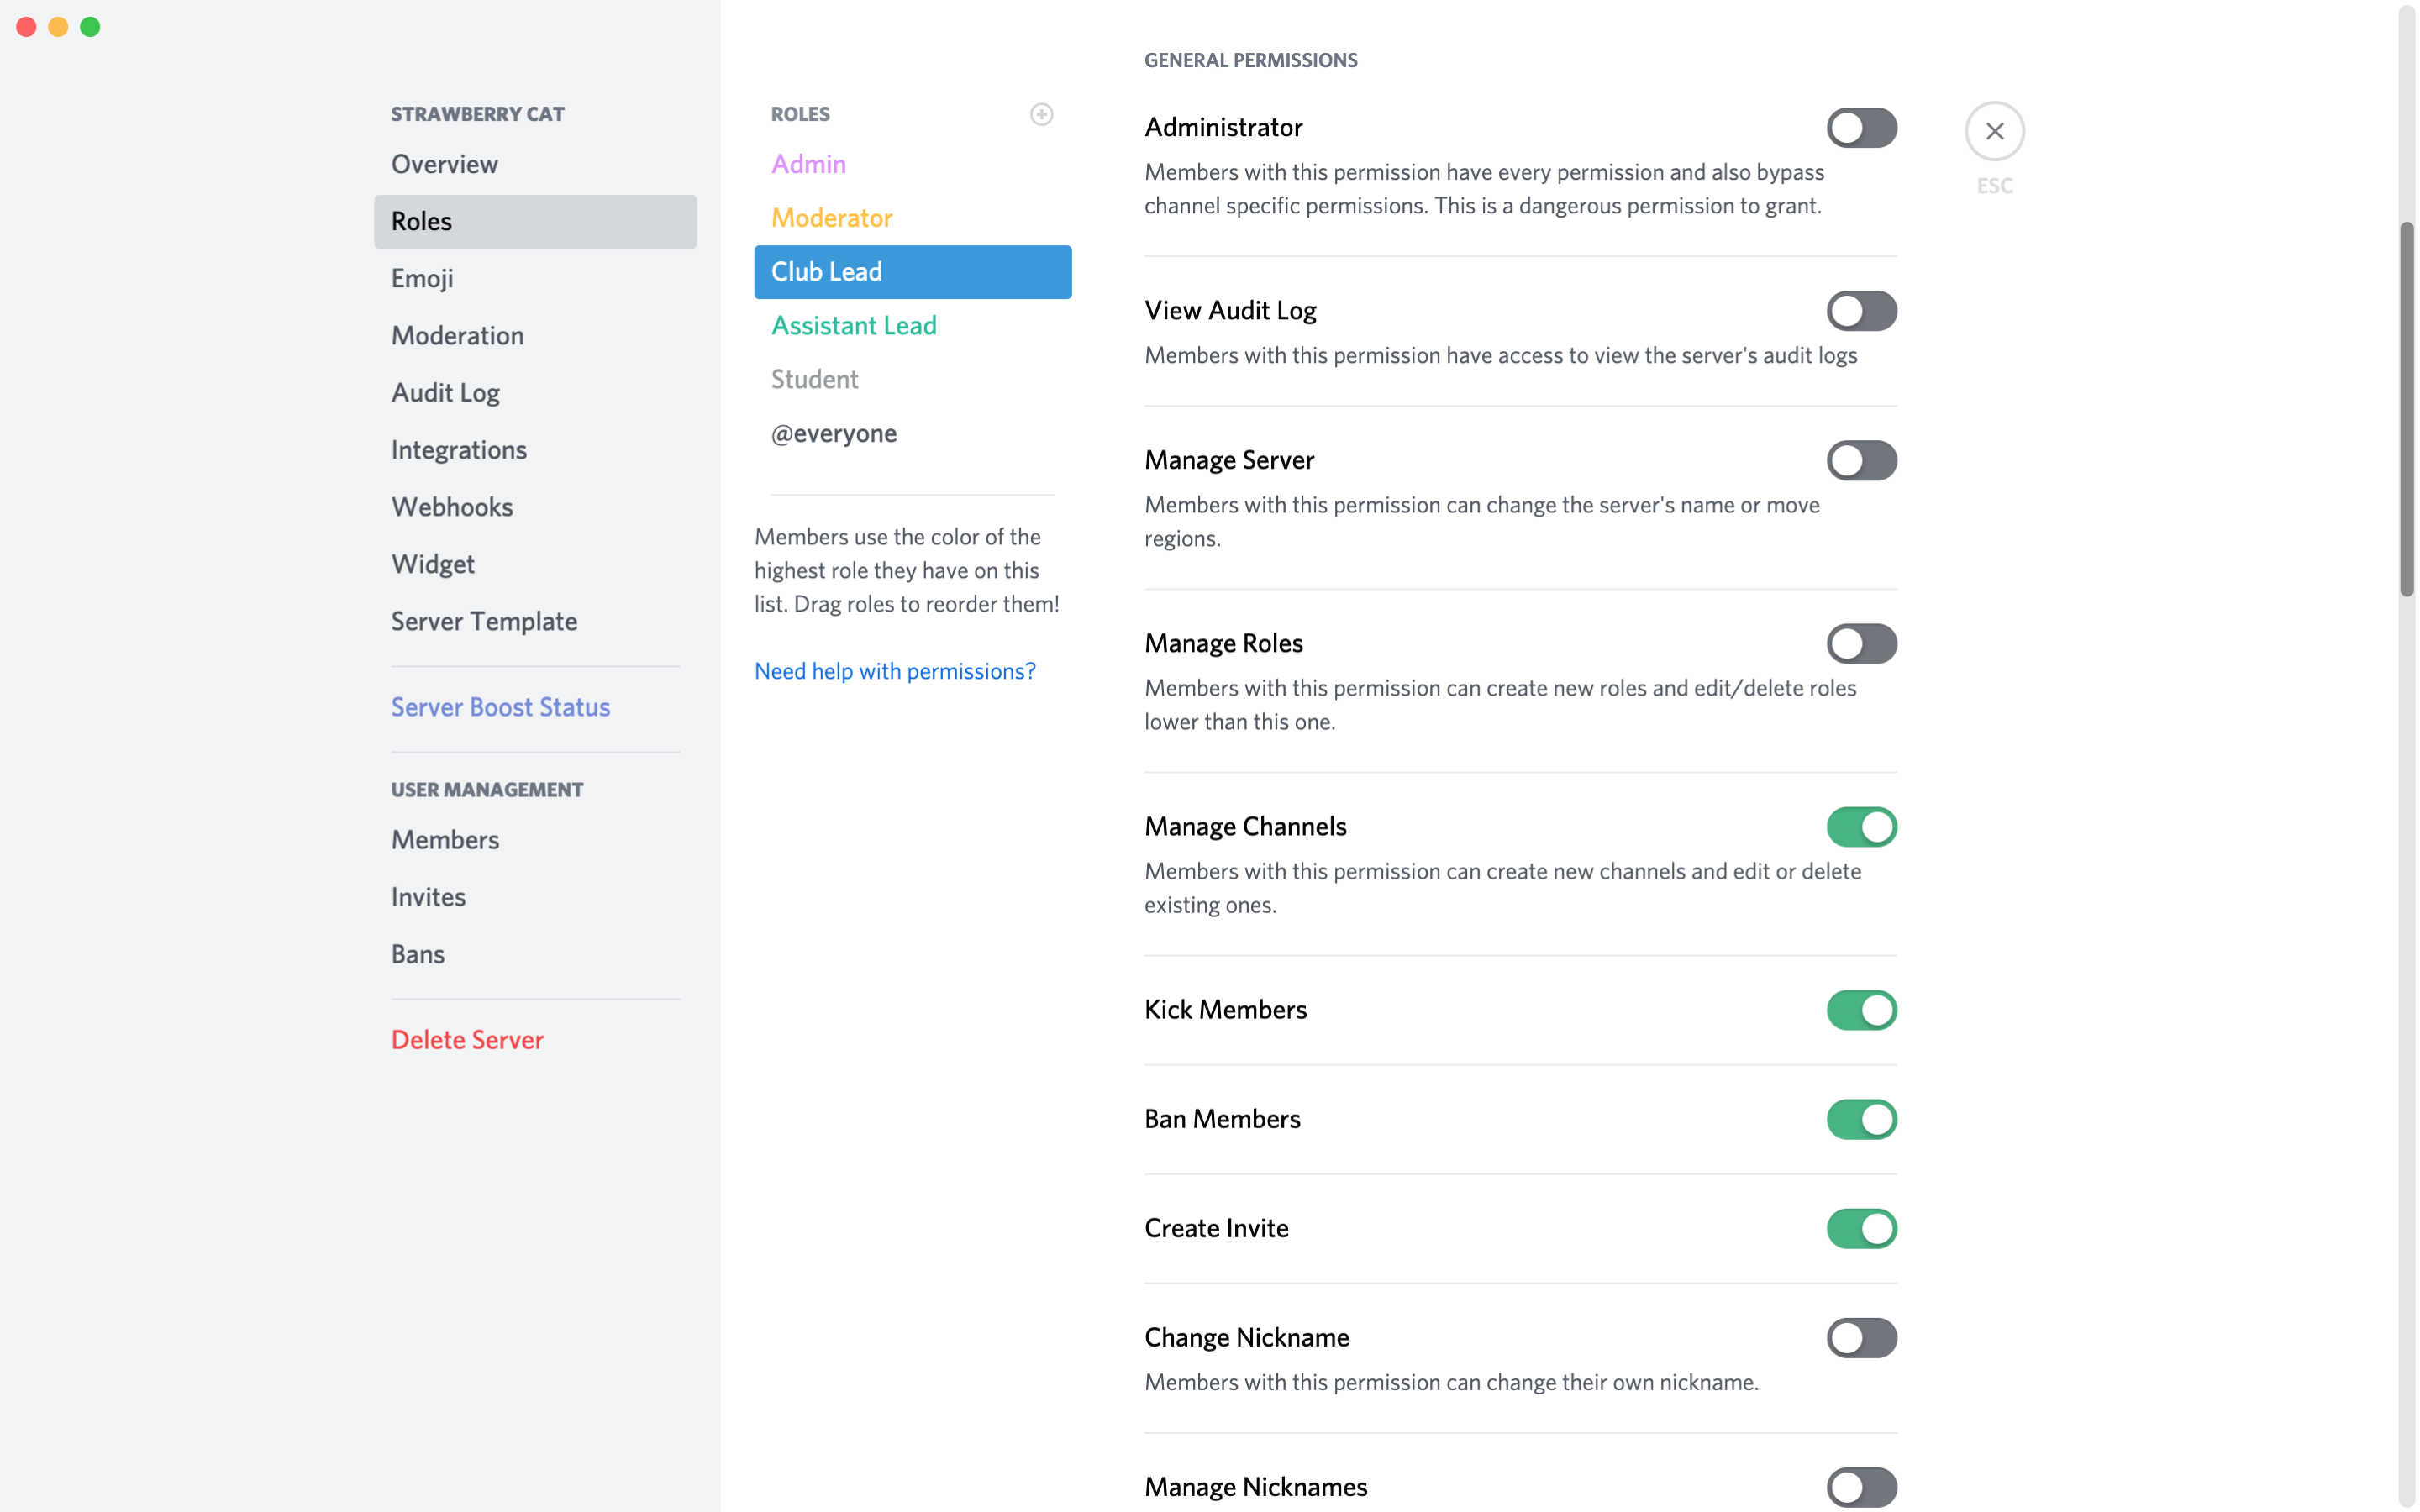Expand the @everyone role settings
This screenshot has width=2420, height=1512.
[833, 432]
